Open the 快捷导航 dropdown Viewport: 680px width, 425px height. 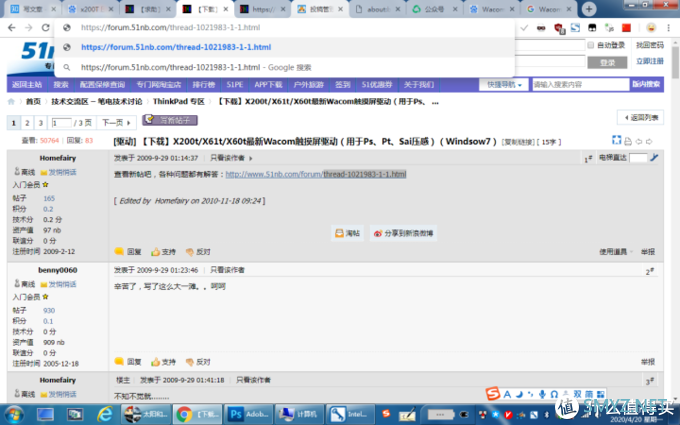503,85
